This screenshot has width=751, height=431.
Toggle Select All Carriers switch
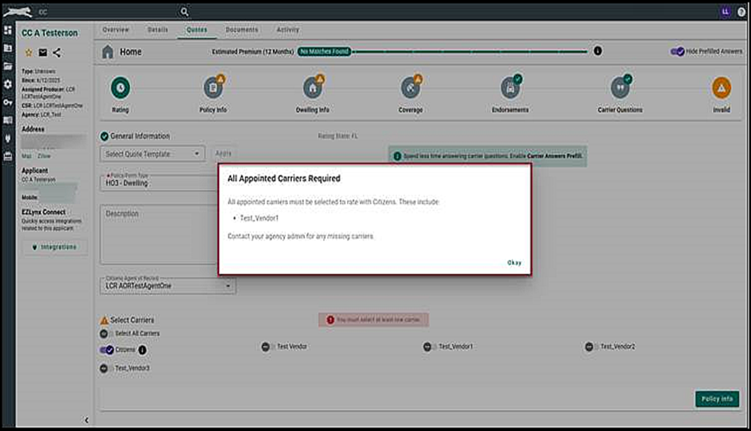106,333
